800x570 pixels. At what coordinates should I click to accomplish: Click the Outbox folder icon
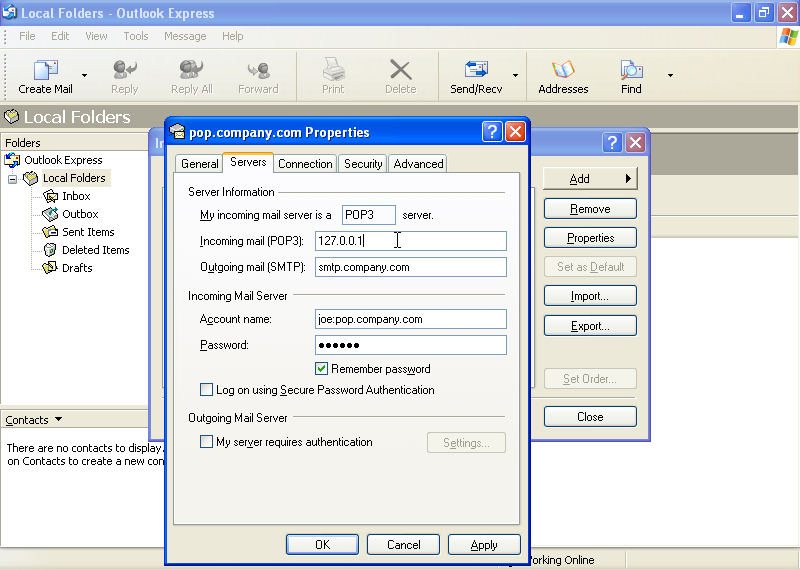pyautogui.click(x=50, y=214)
